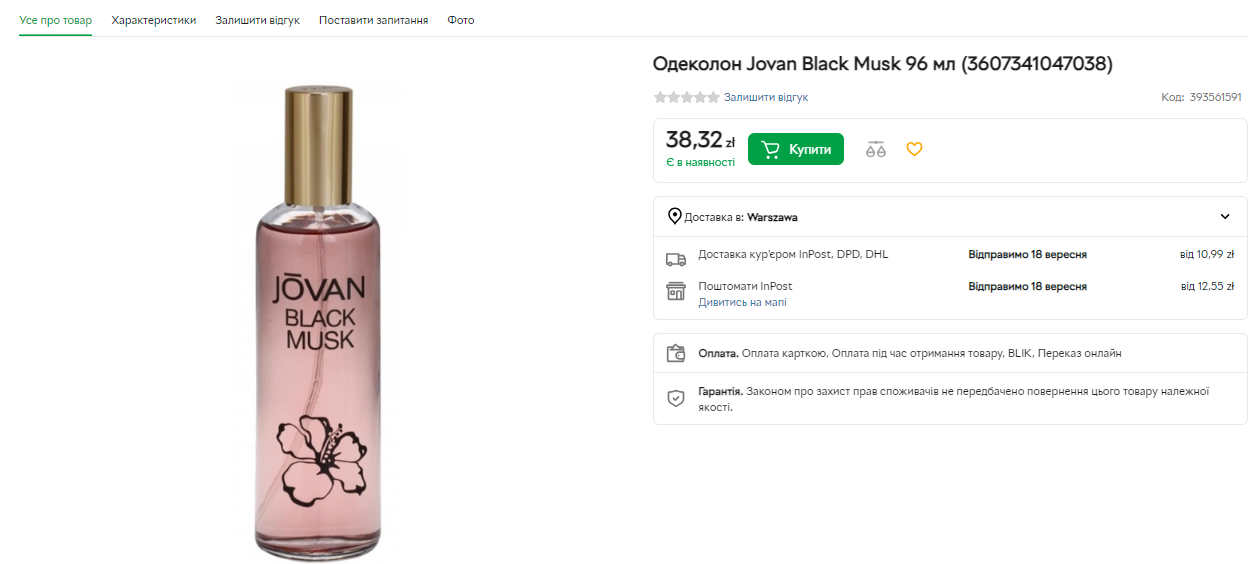Click the star rating icons
Viewport: 1257px width, 564px height.
click(x=686, y=97)
